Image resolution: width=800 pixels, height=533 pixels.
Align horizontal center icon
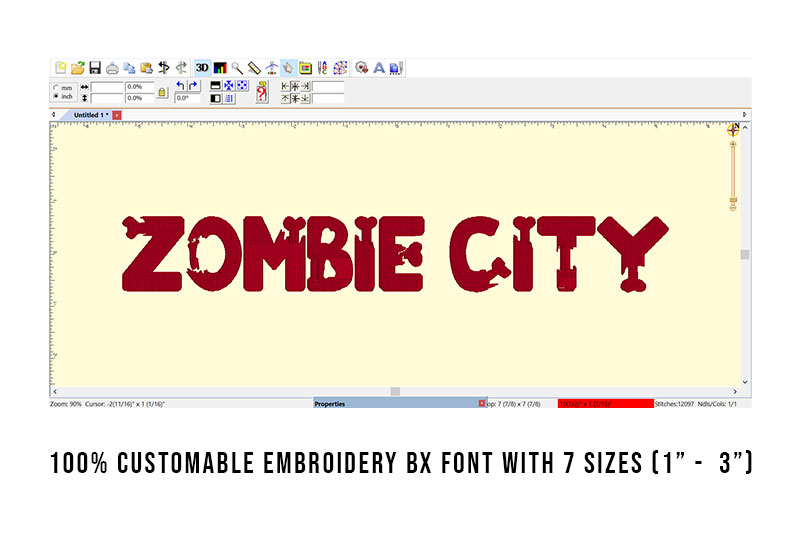(295, 86)
